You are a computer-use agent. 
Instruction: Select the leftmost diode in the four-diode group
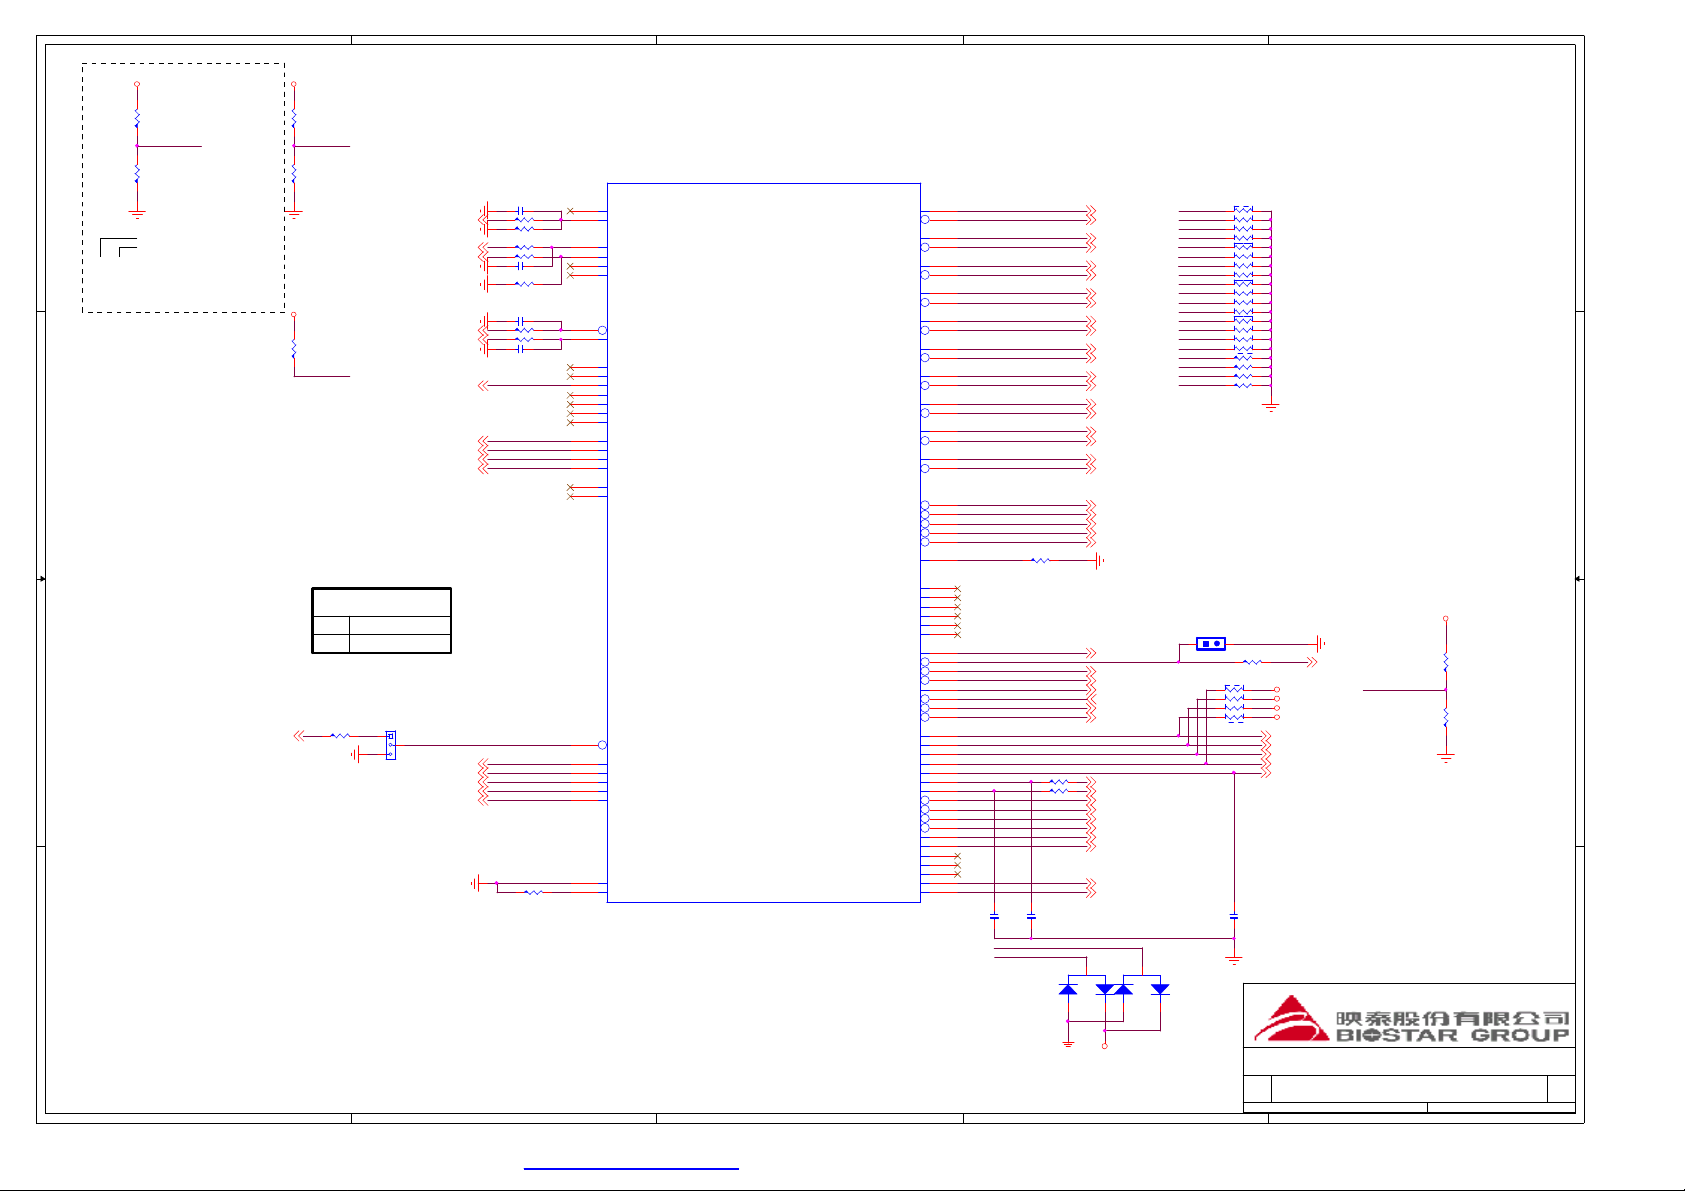(x=1068, y=989)
